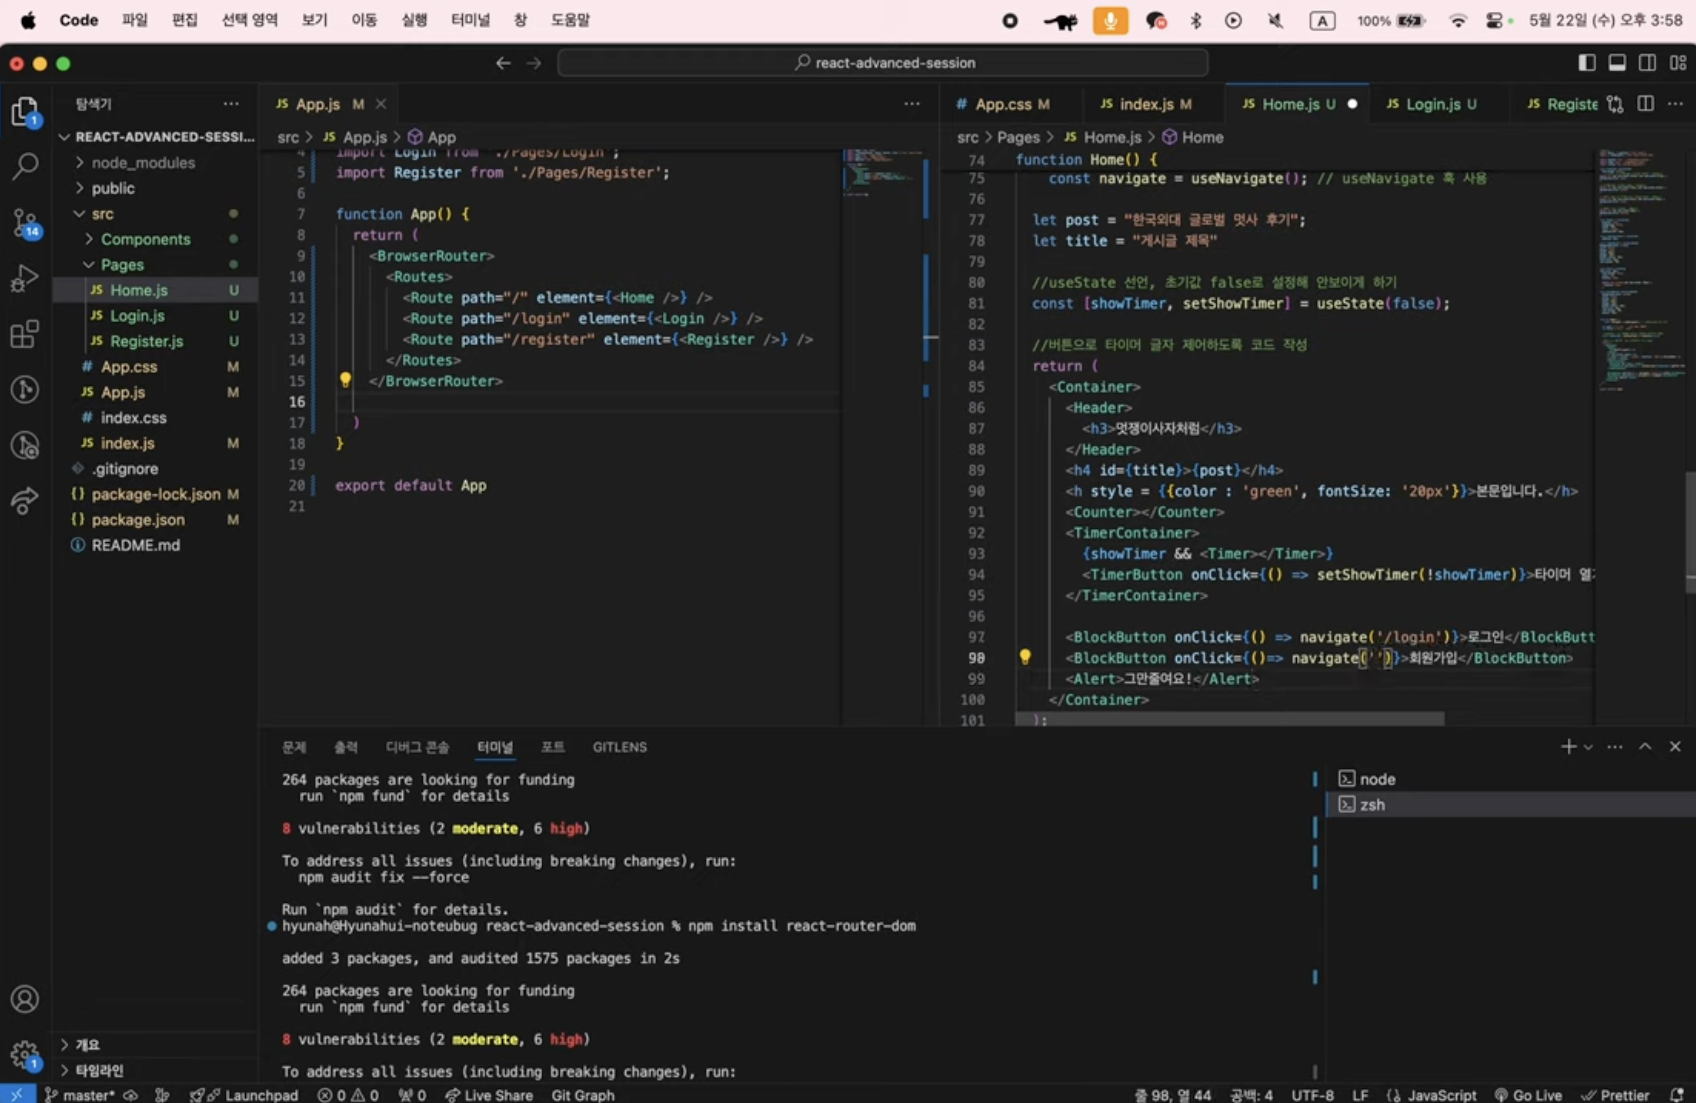Image resolution: width=1696 pixels, height=1103 pixels.
Task: Open Manage settings gear icon
Action: point(25,1054)
